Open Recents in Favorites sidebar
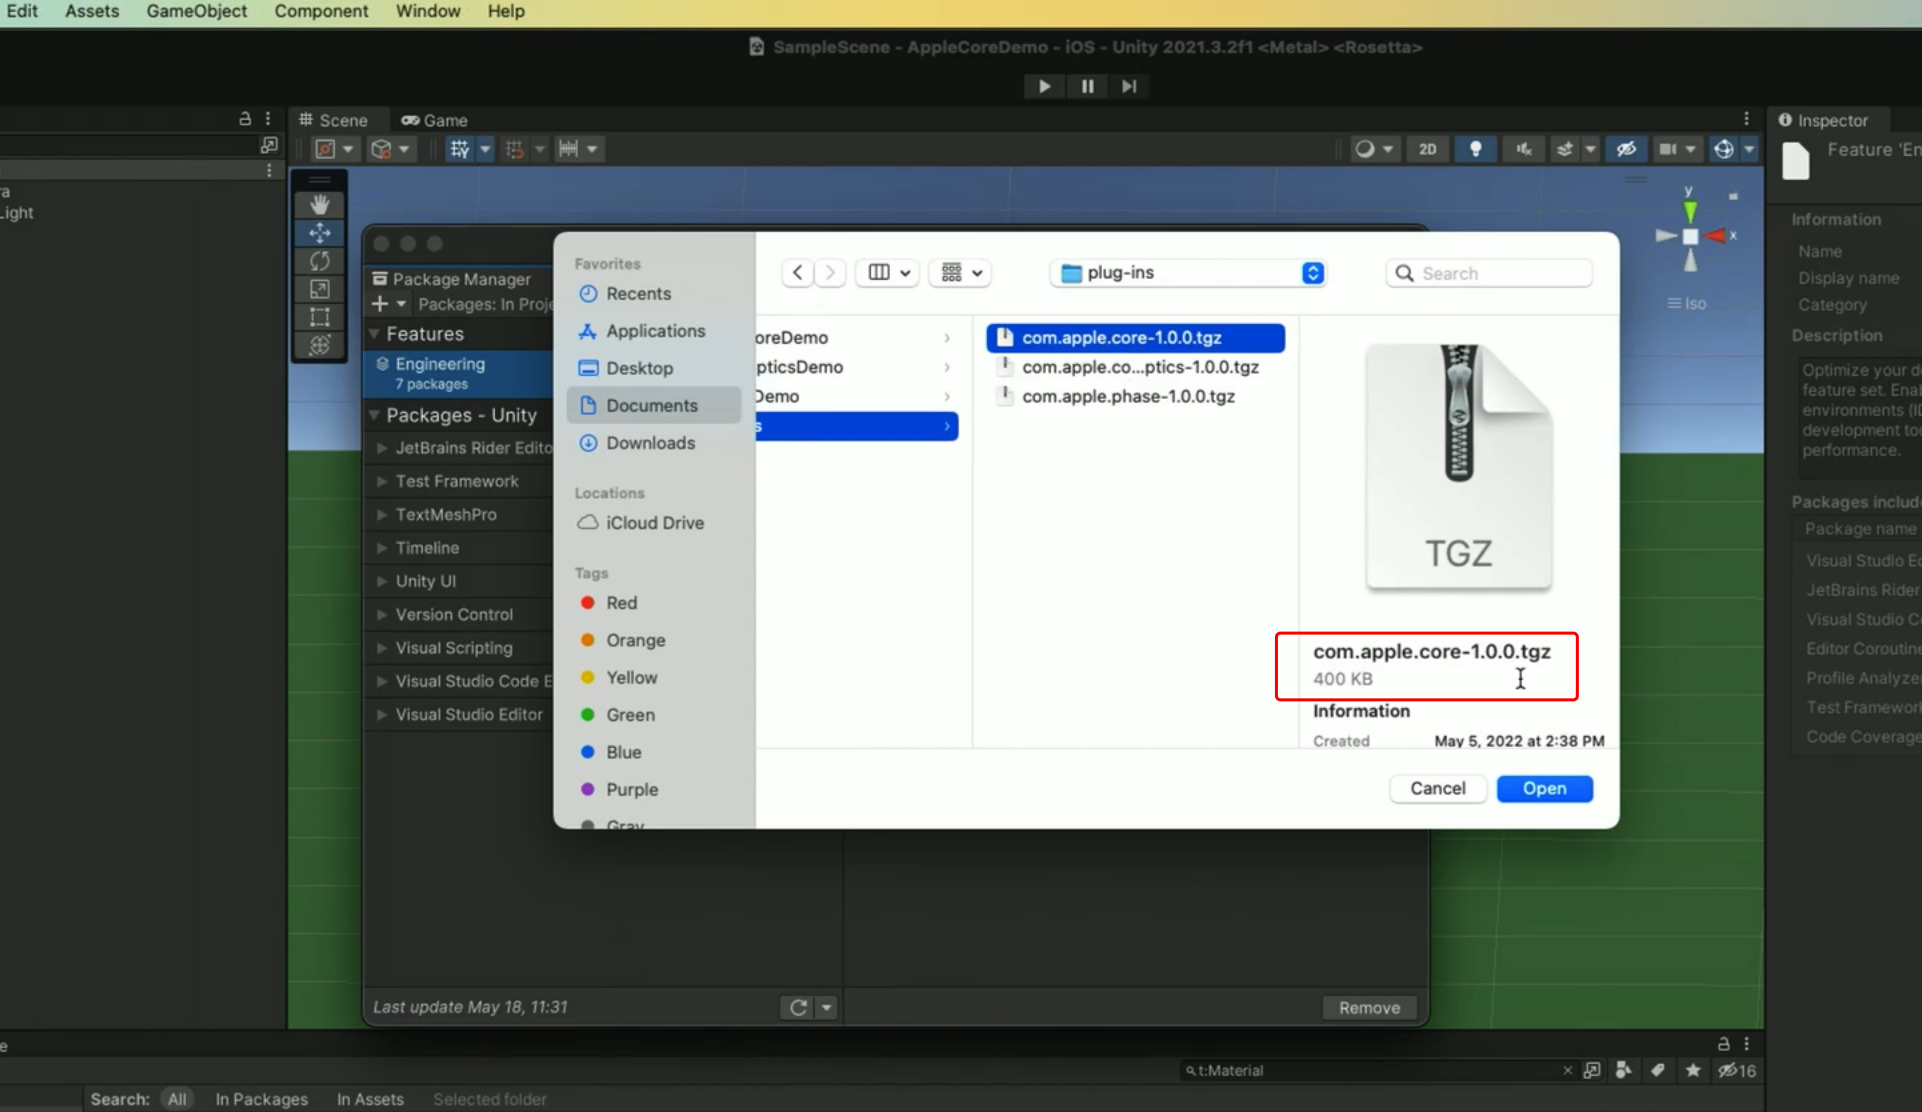Image resolution: width=1922 pixels, height=1112 pixels. [653, 293]
